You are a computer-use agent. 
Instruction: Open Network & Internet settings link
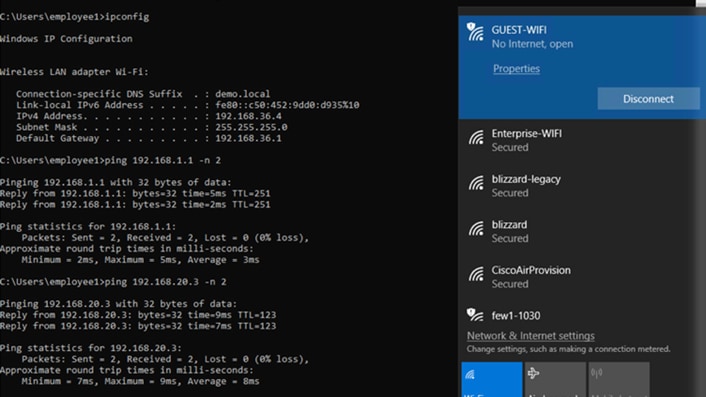tap(530, 336)
